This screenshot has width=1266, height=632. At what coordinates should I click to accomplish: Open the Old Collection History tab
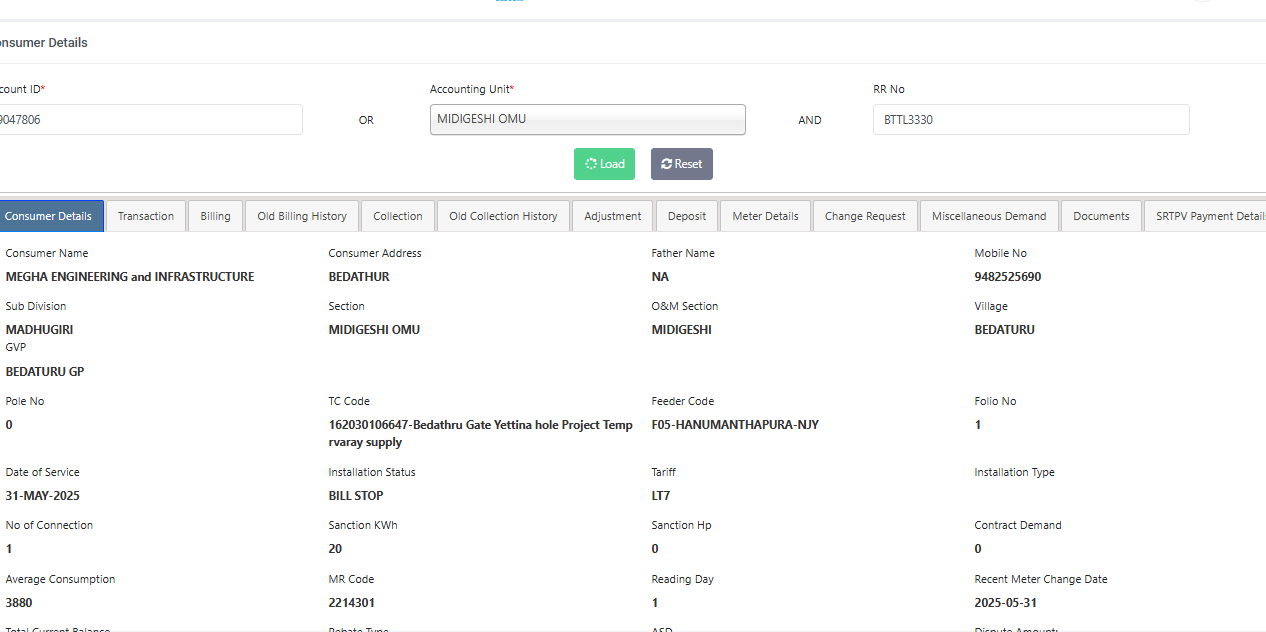[503, 216]
